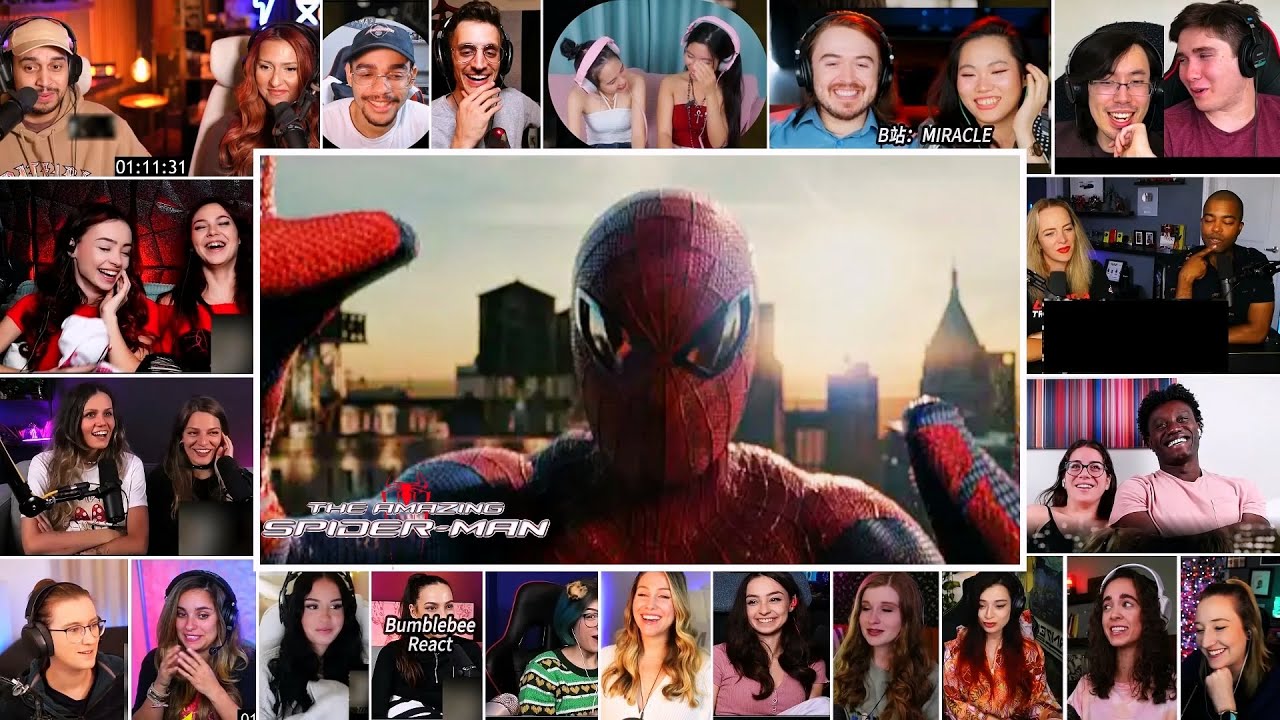This screenshot has height=720, width=1280.
Task: Open panel of smiling man with hand on chin
Action: [x=486, y=75]
